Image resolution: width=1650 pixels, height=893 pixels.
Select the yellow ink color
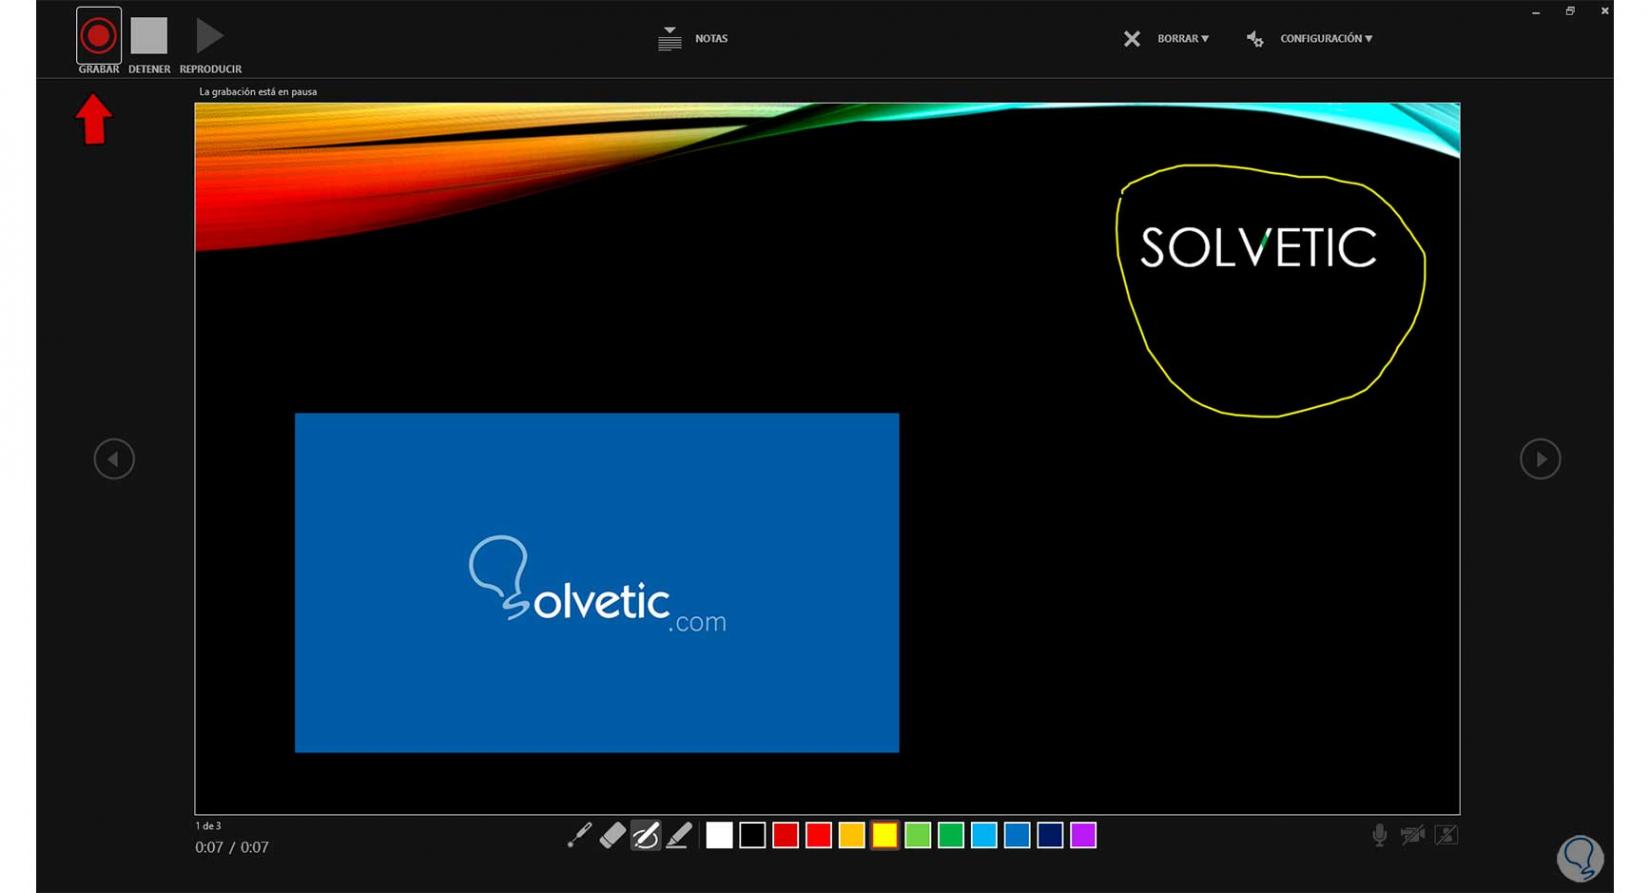click(884, 835)
